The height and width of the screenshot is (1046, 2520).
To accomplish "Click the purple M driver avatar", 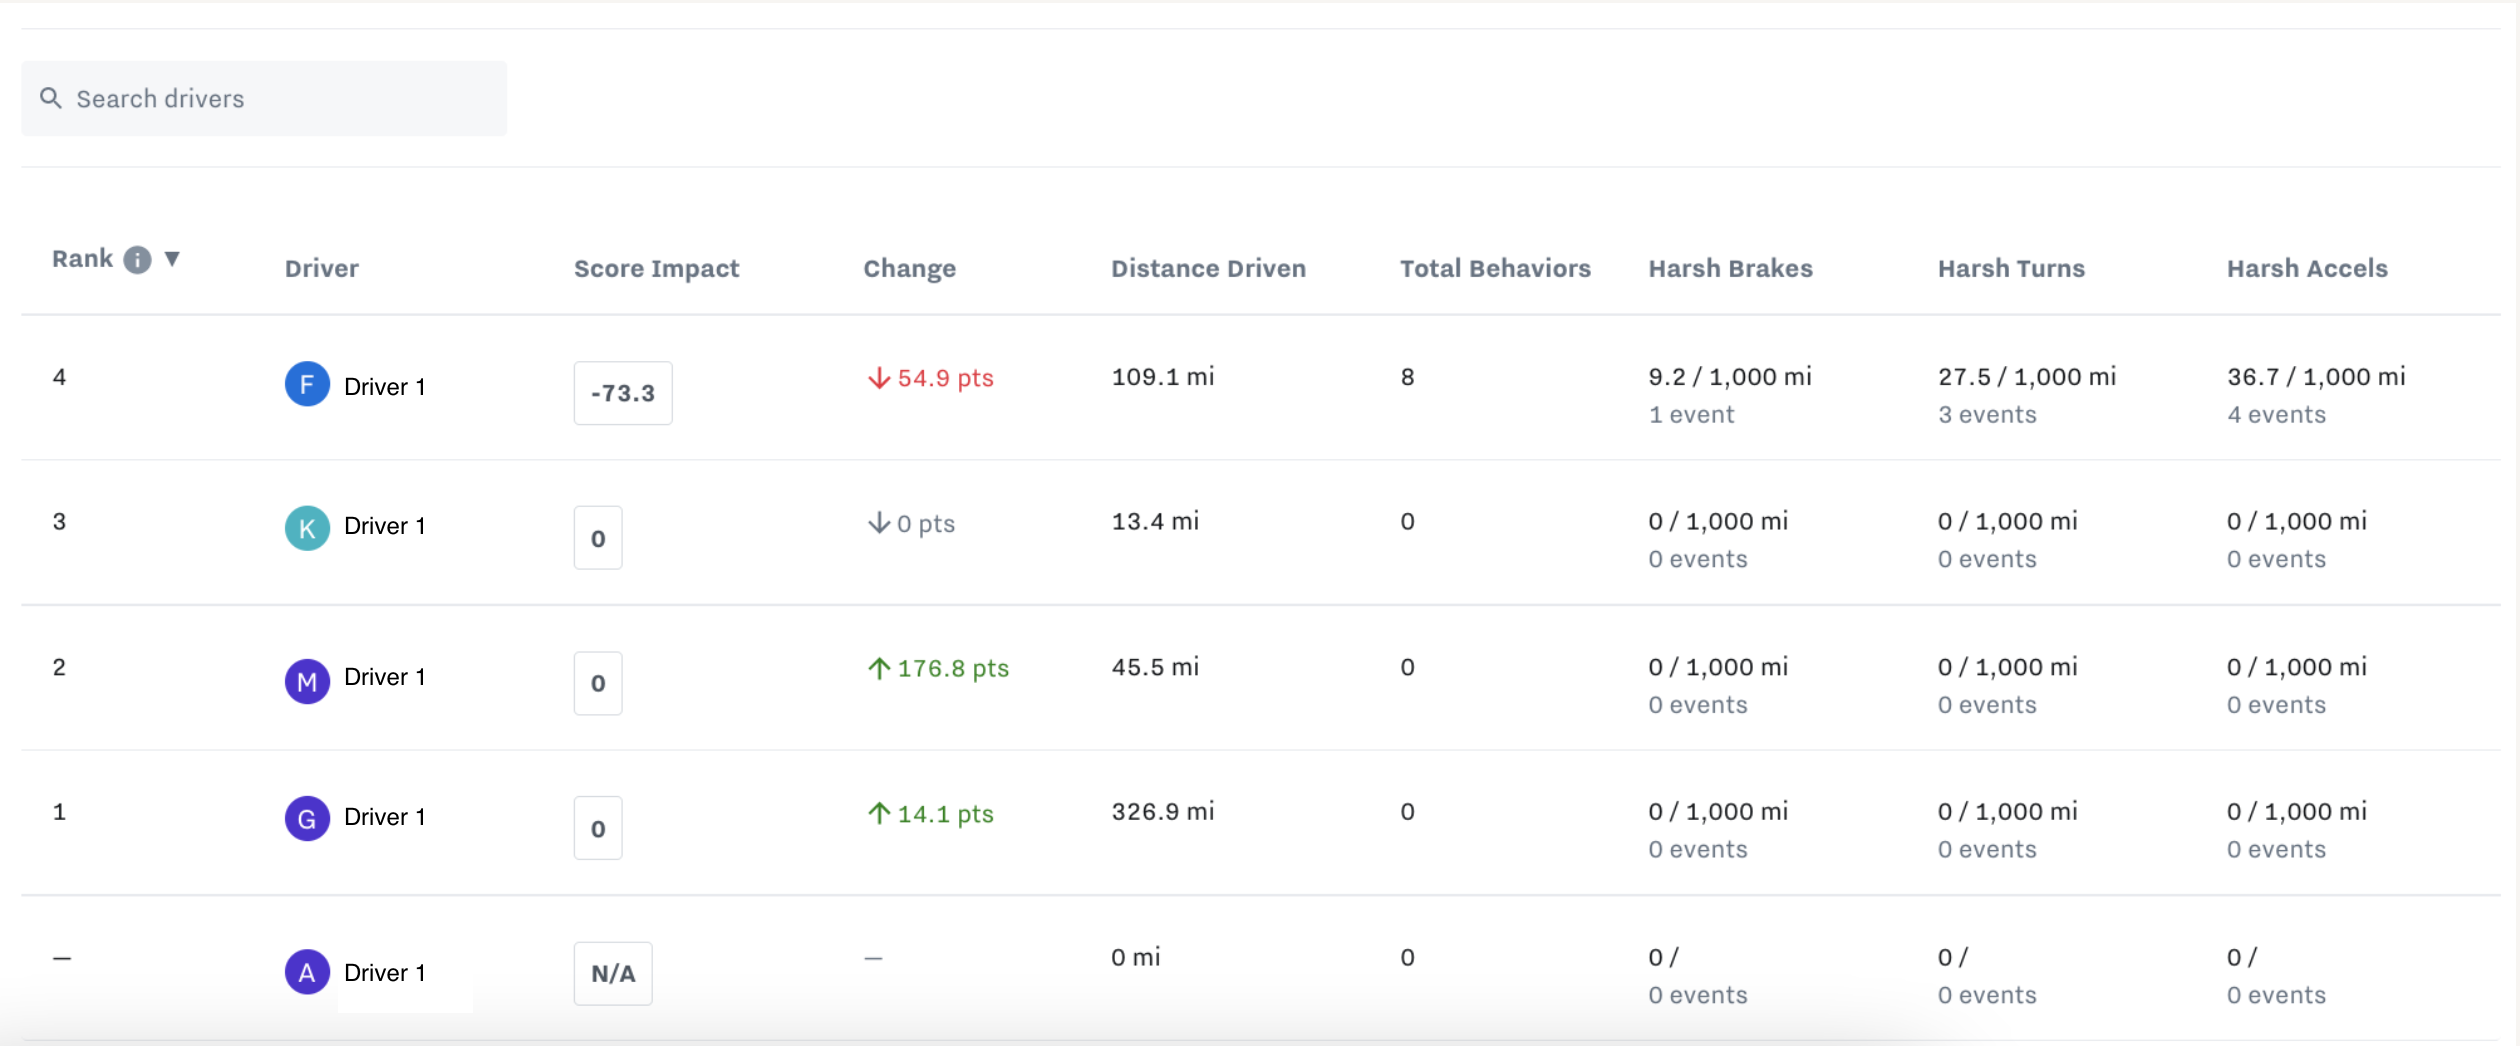I will (307, 681).
